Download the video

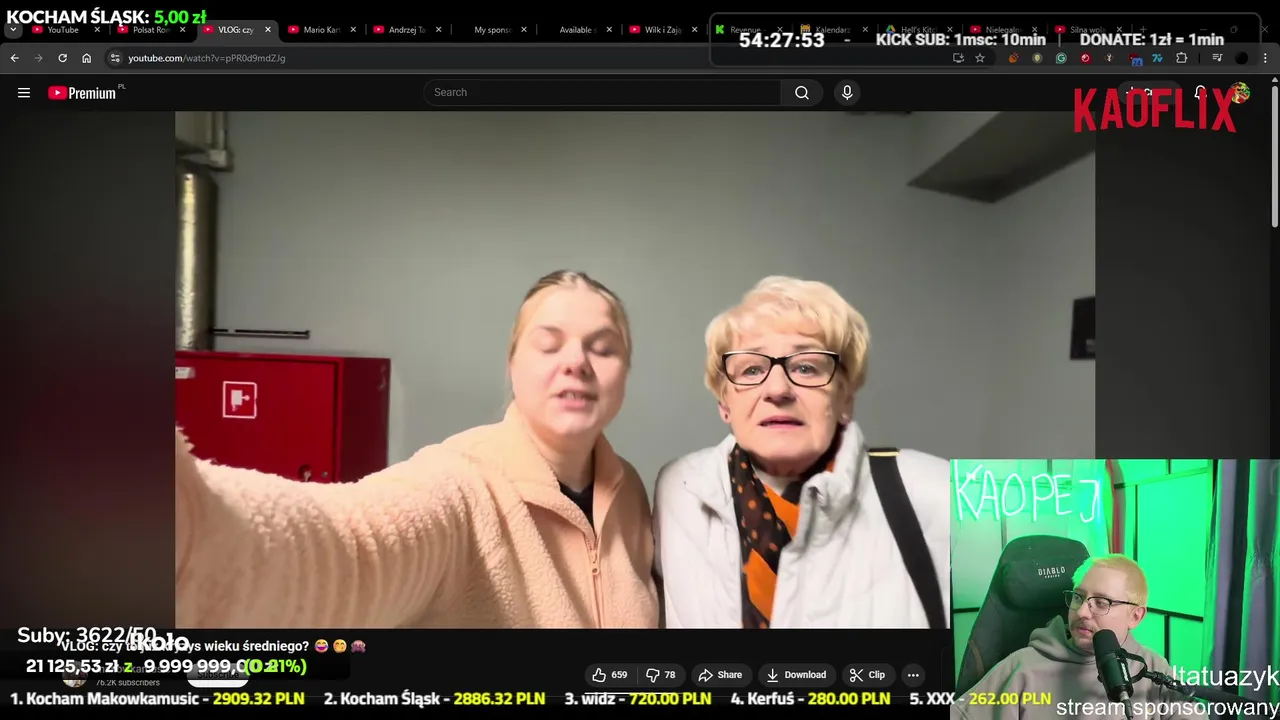tap(796, 675)
